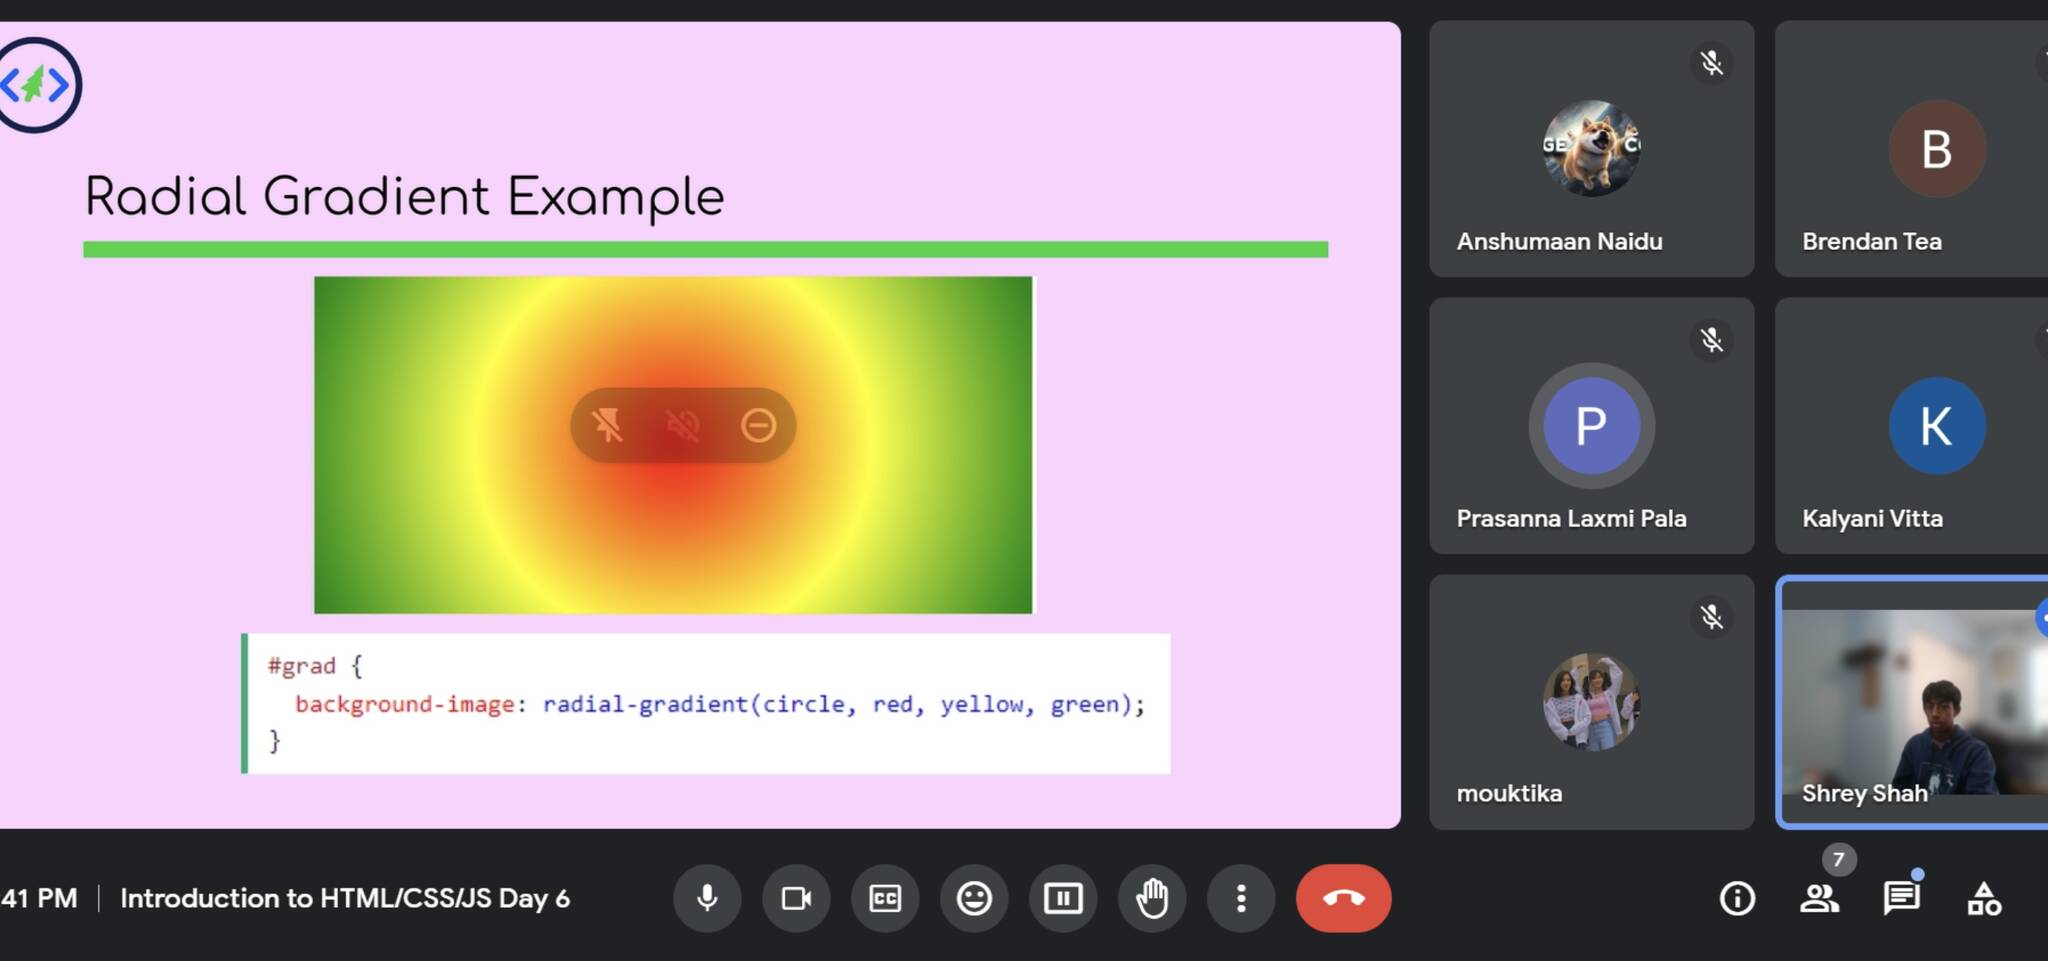
Task: Open the three-dot more options menu
Action: [1241, 898]
